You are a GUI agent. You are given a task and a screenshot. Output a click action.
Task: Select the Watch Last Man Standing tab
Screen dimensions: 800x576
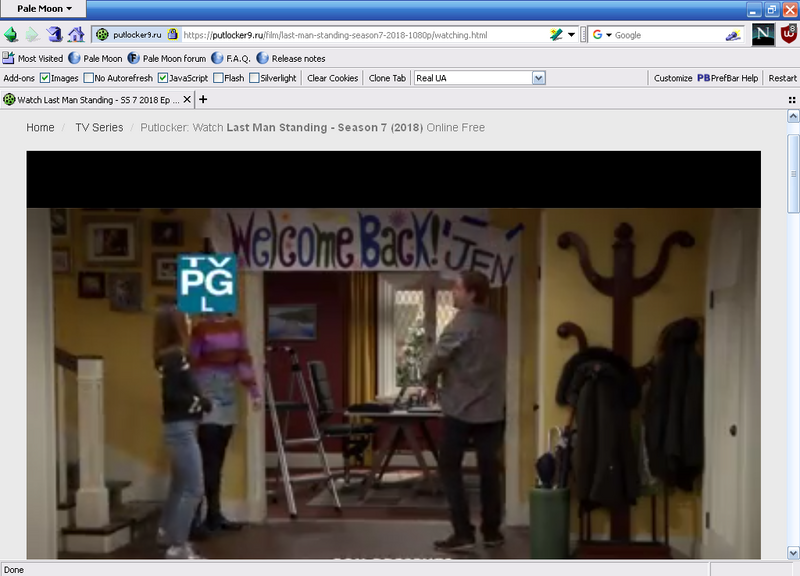coord(97,99)
